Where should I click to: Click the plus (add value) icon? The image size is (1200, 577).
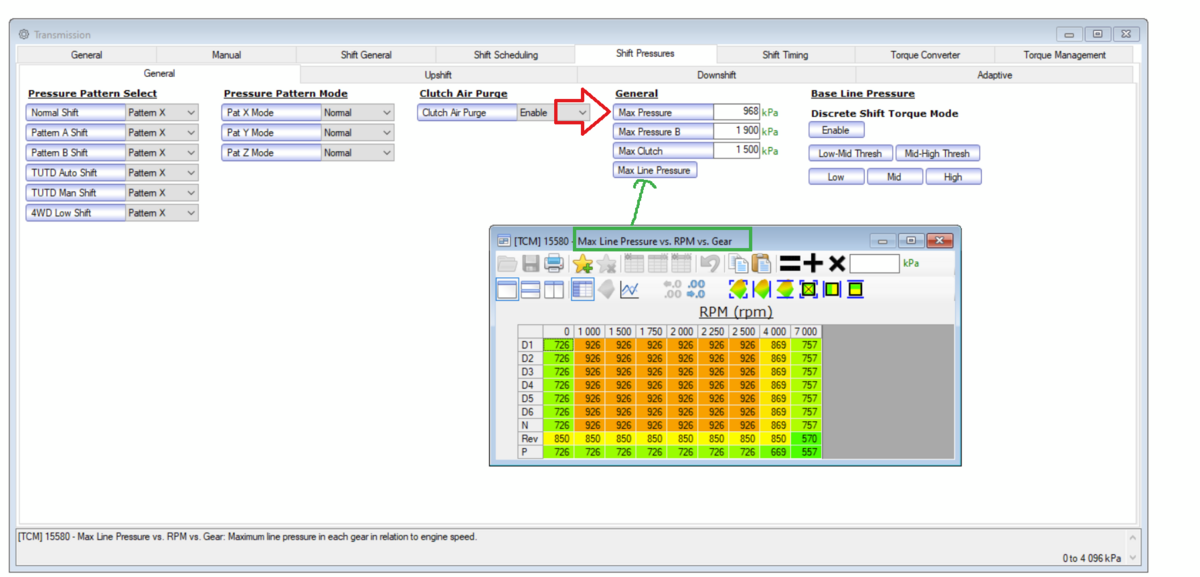click(813, 264)
